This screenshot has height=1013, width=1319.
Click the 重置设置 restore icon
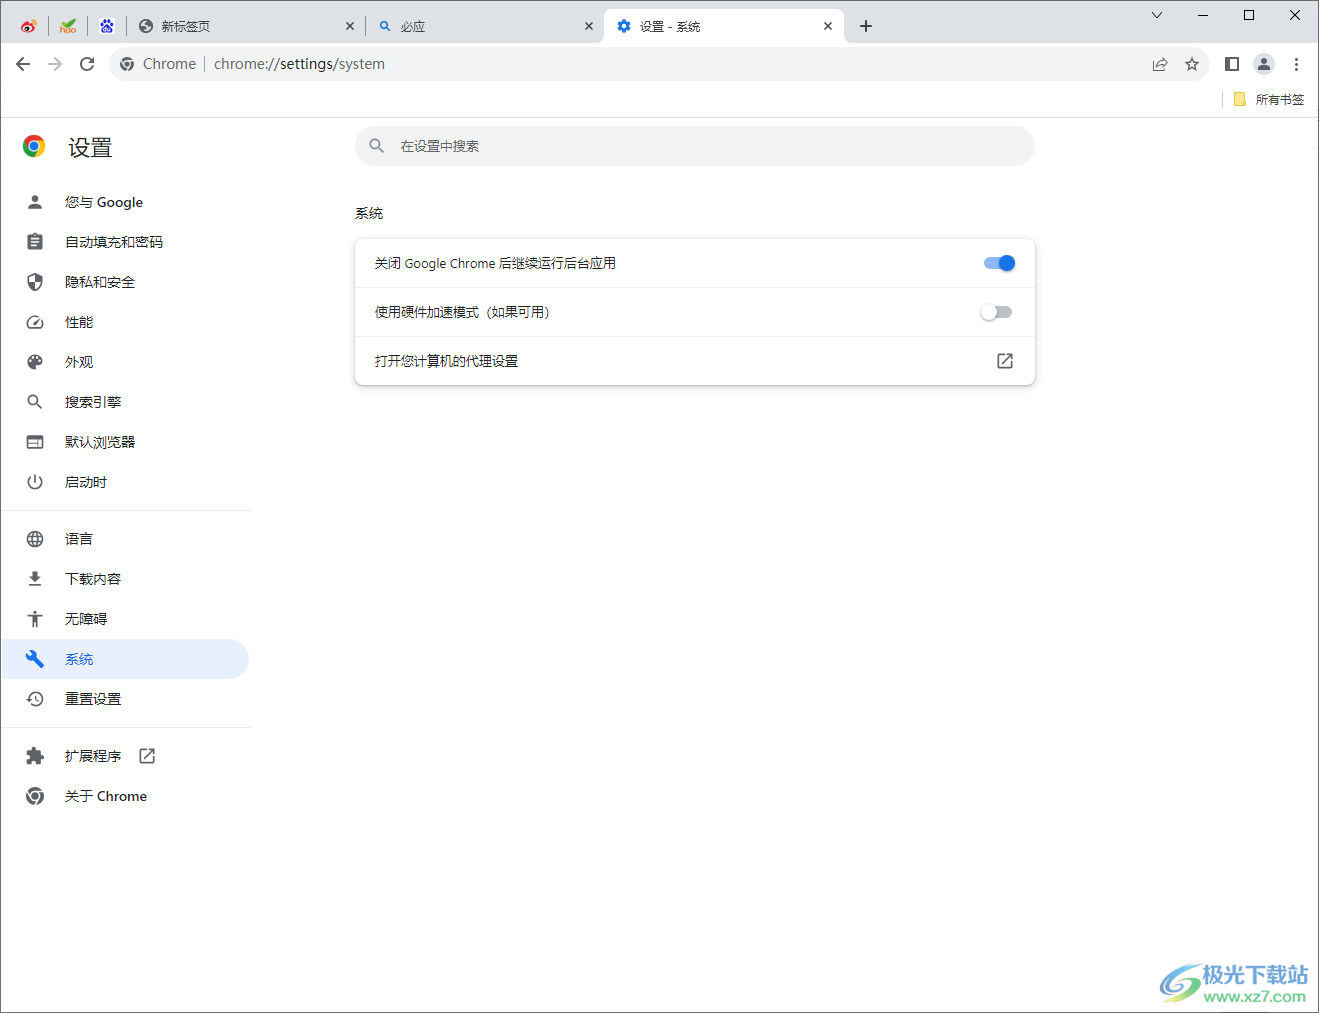(x=35, y=699)
